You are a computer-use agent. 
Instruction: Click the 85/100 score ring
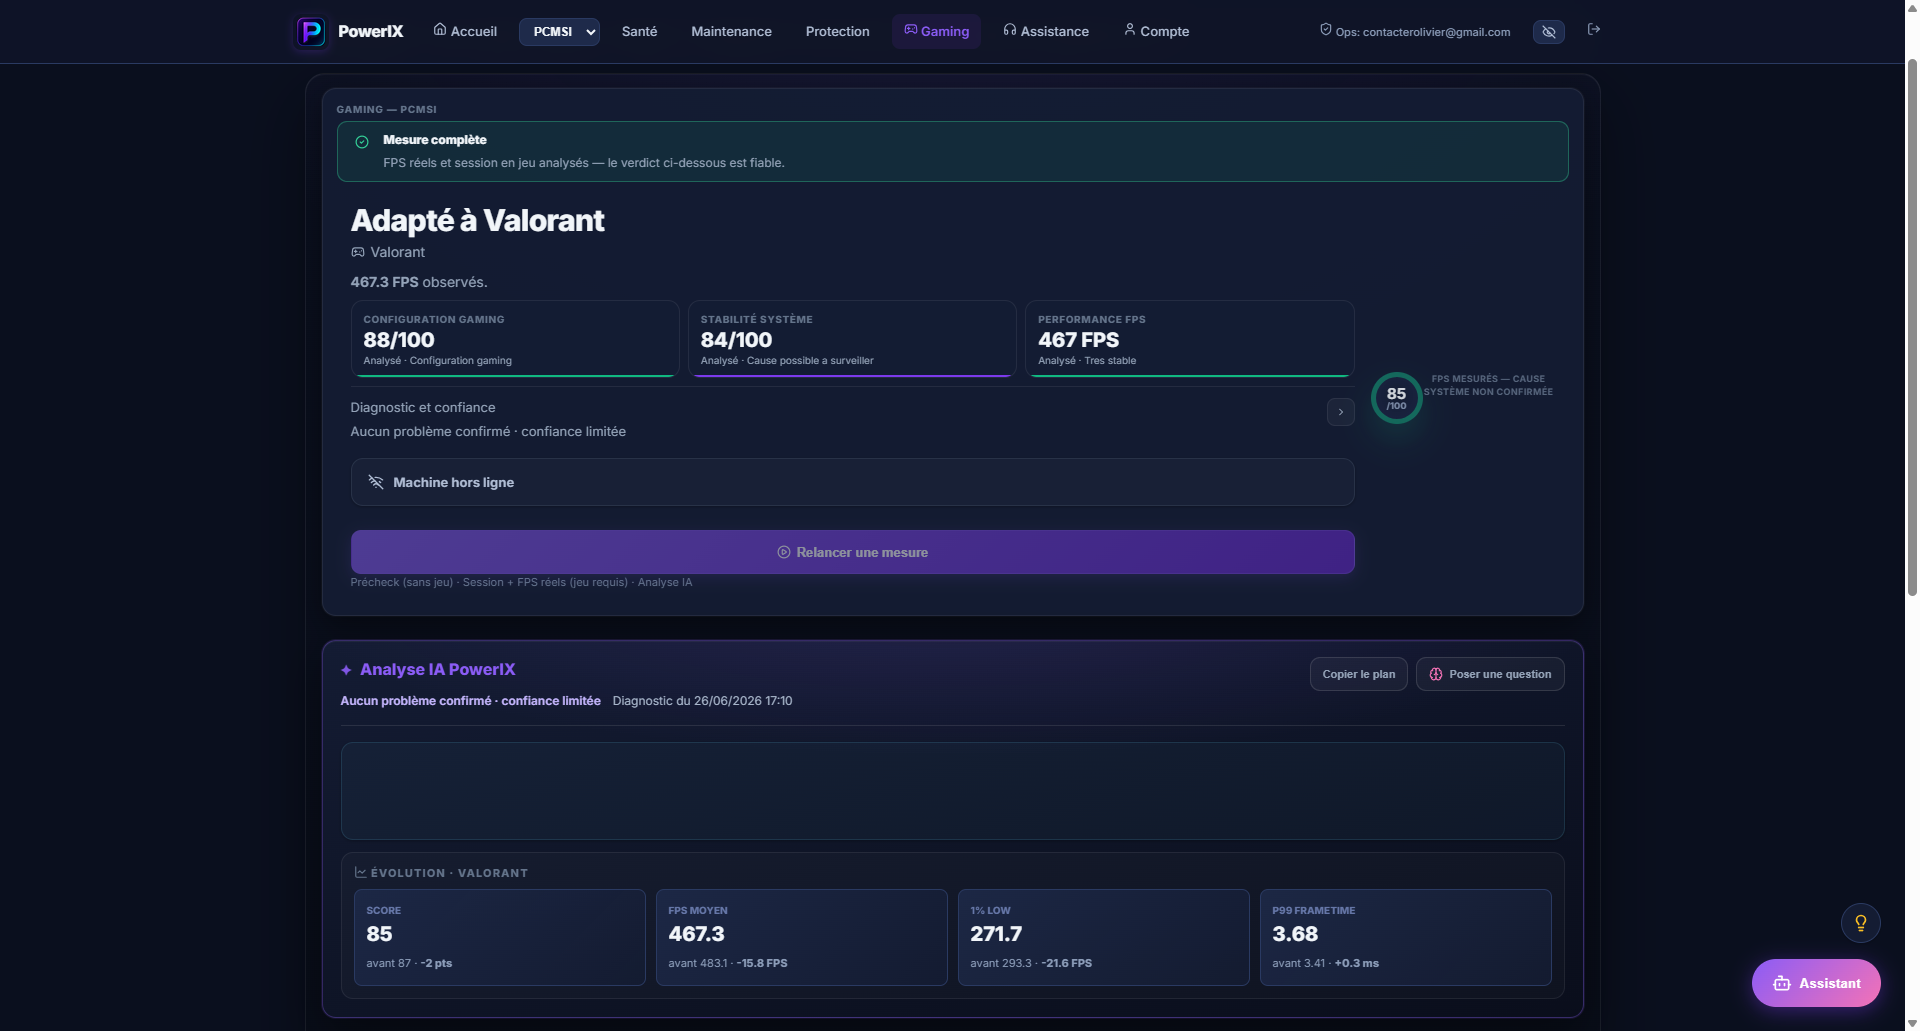click(1396, 398)
